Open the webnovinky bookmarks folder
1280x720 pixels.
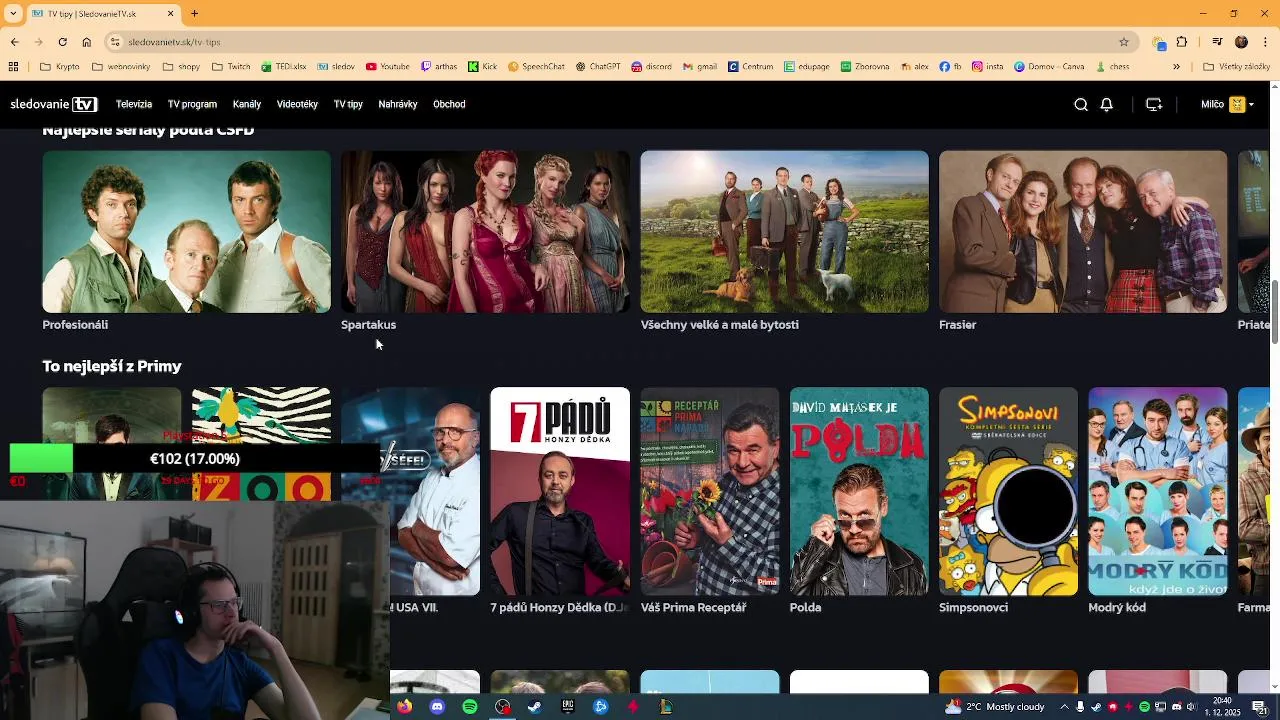[120, 67]
